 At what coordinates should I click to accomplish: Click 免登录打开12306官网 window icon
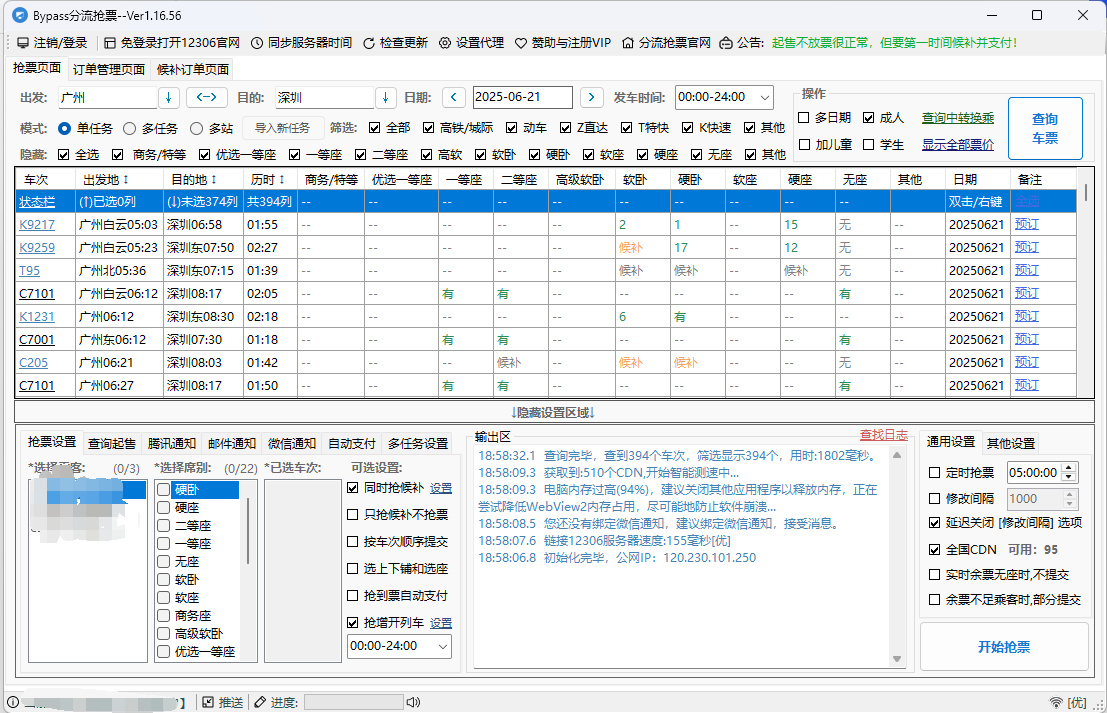pos(109,43)
